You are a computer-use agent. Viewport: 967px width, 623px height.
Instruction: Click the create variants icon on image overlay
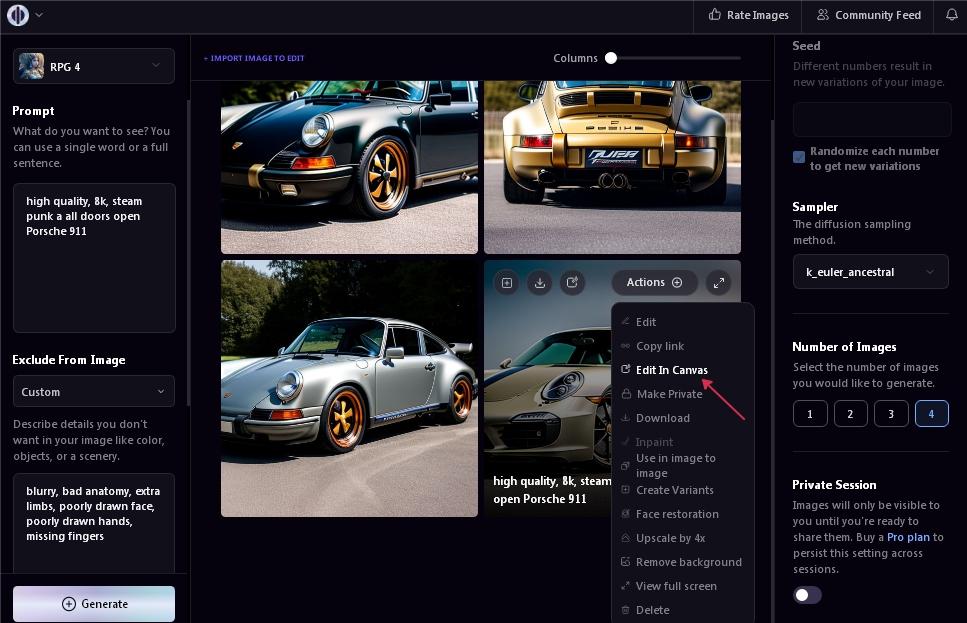(507, 283)
